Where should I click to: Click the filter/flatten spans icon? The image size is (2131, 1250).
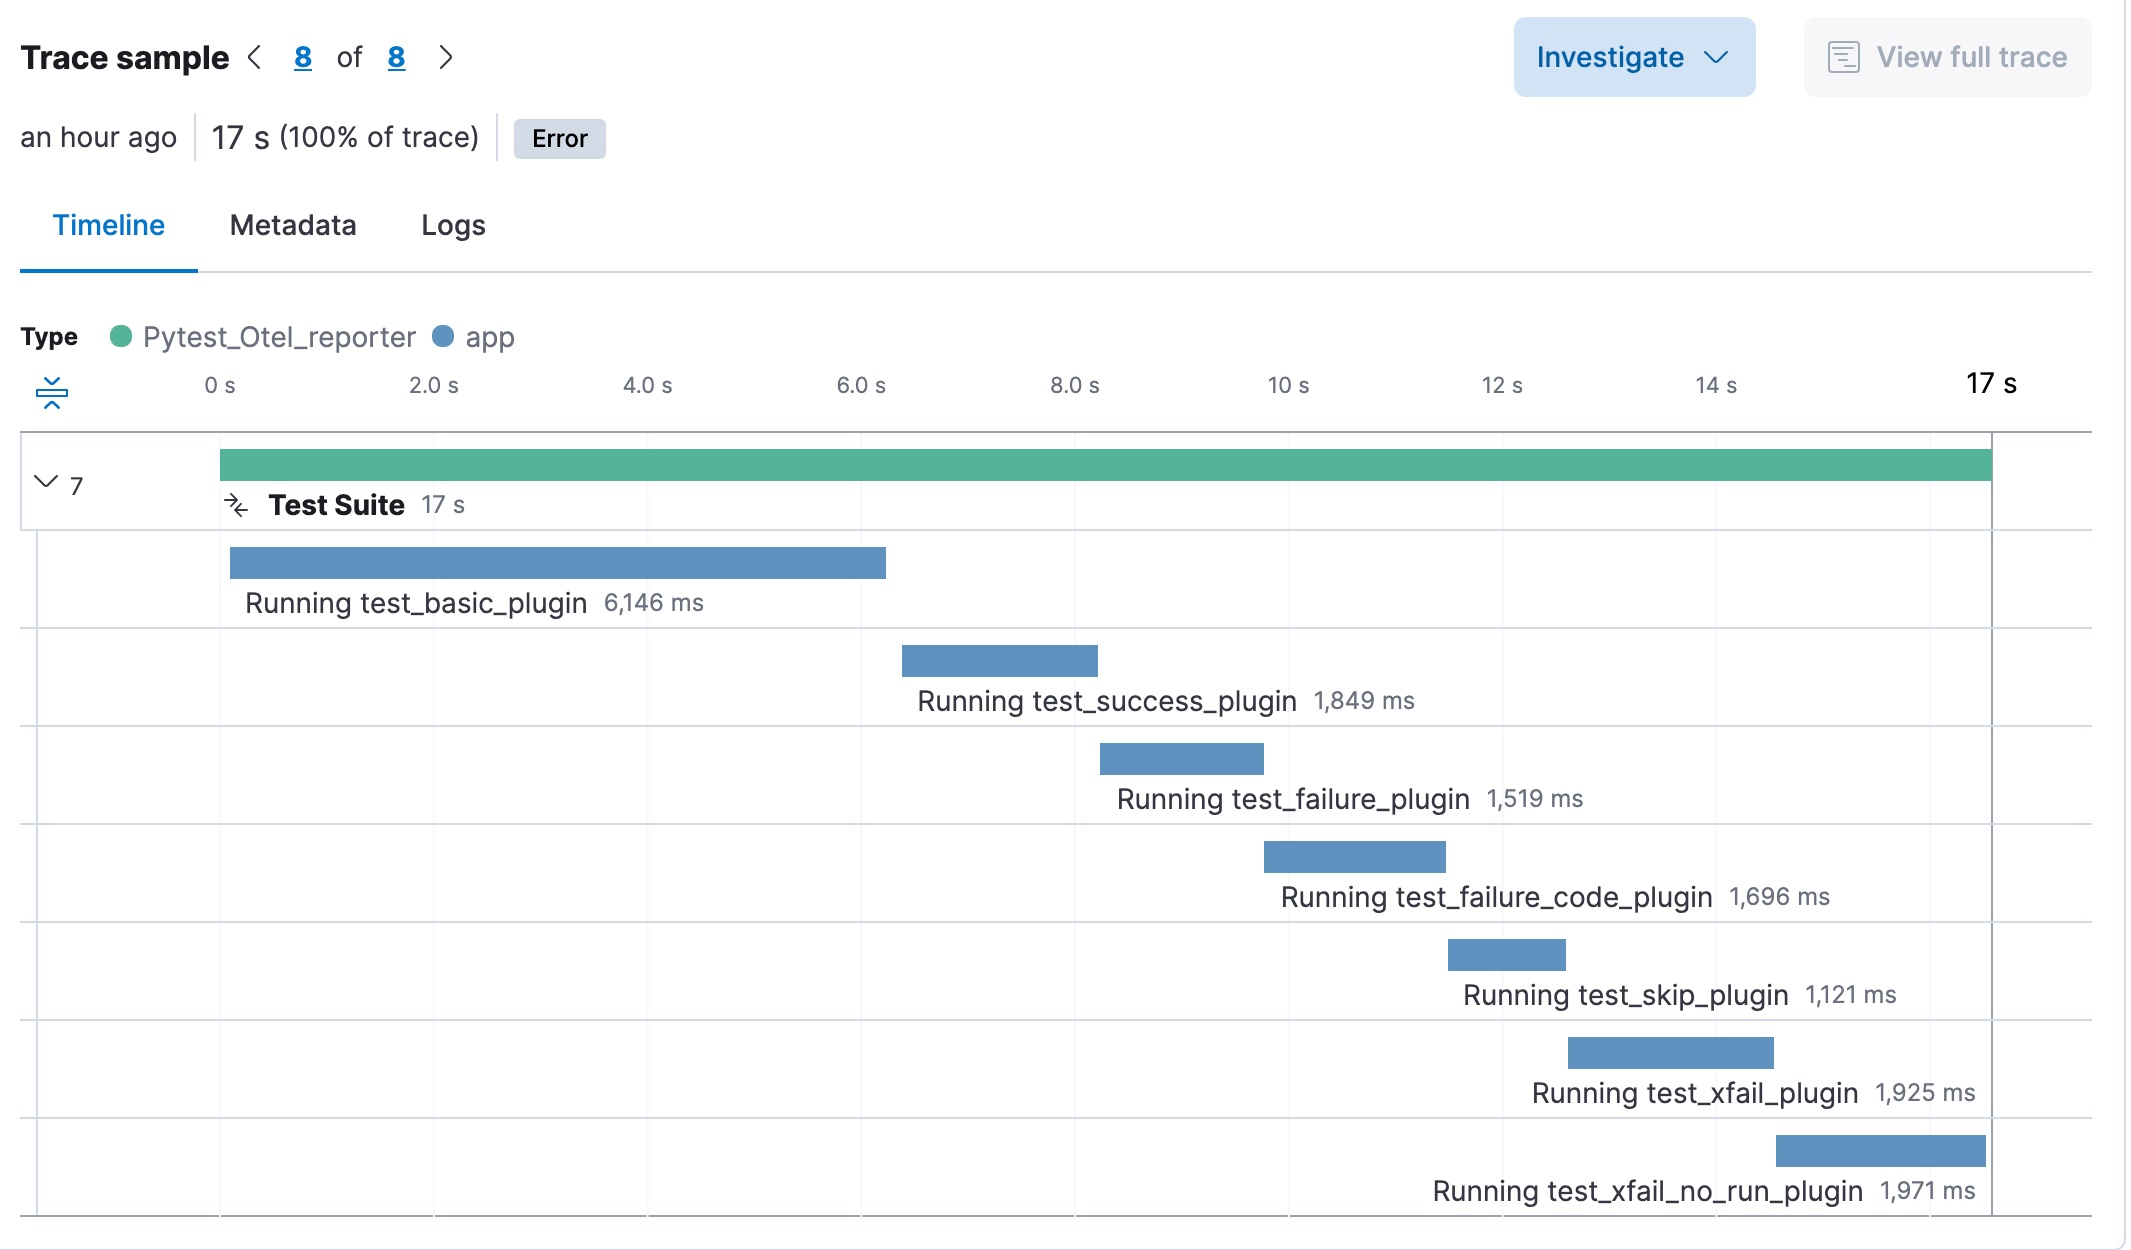point(51,393)
